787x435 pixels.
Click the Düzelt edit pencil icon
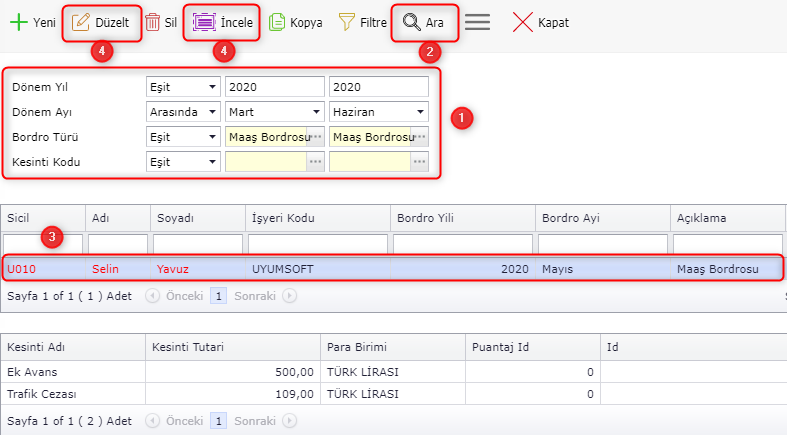[x=81, y=22]
